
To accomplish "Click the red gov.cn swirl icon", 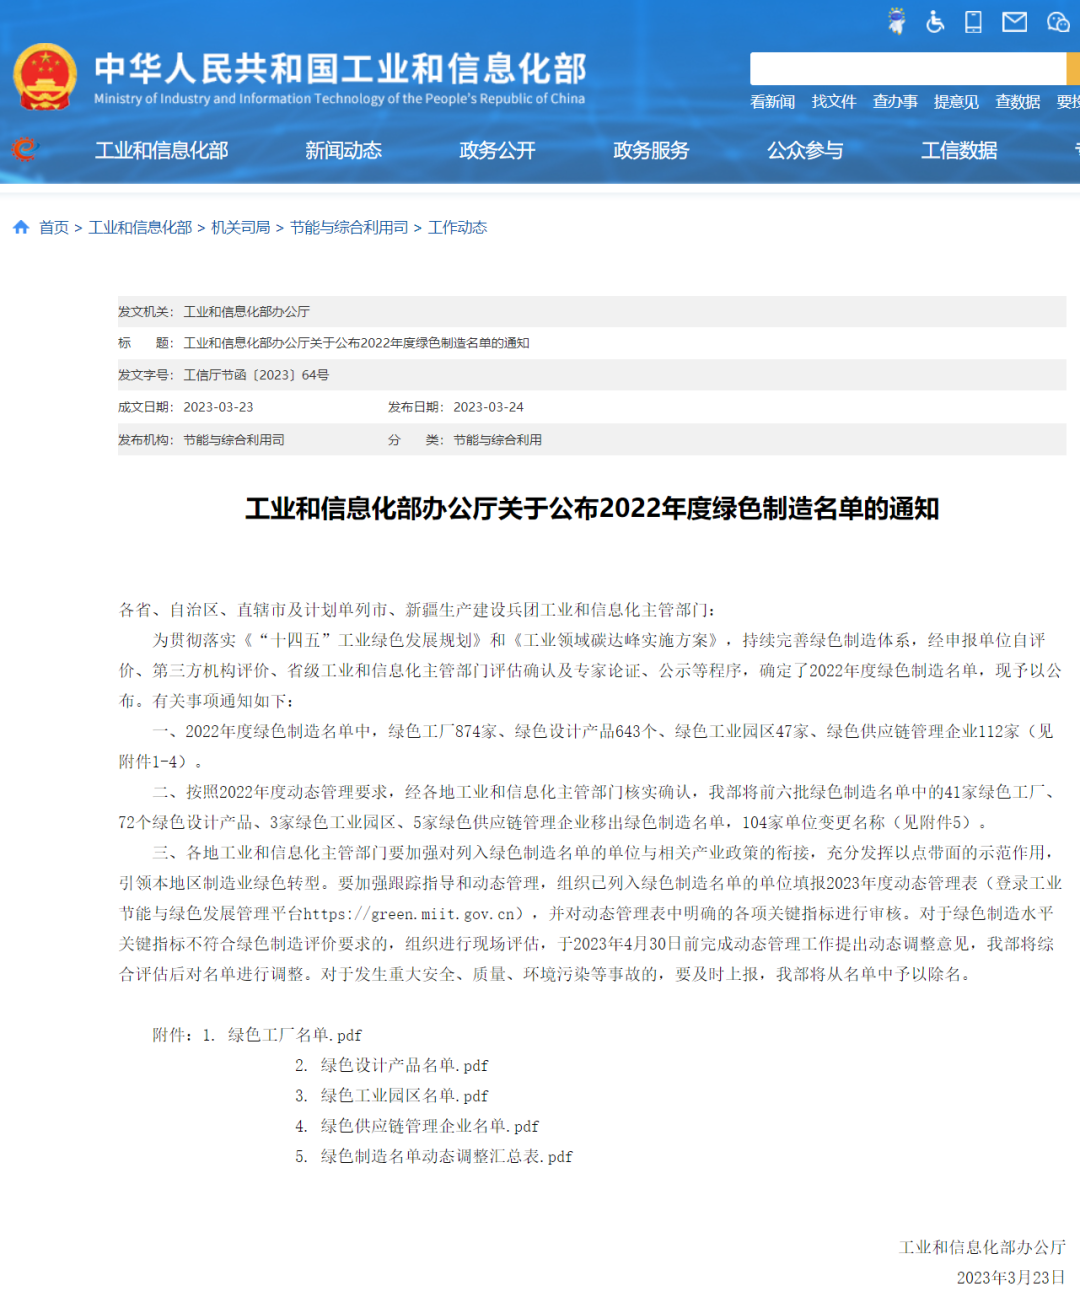I will click(x=24, y=150).
